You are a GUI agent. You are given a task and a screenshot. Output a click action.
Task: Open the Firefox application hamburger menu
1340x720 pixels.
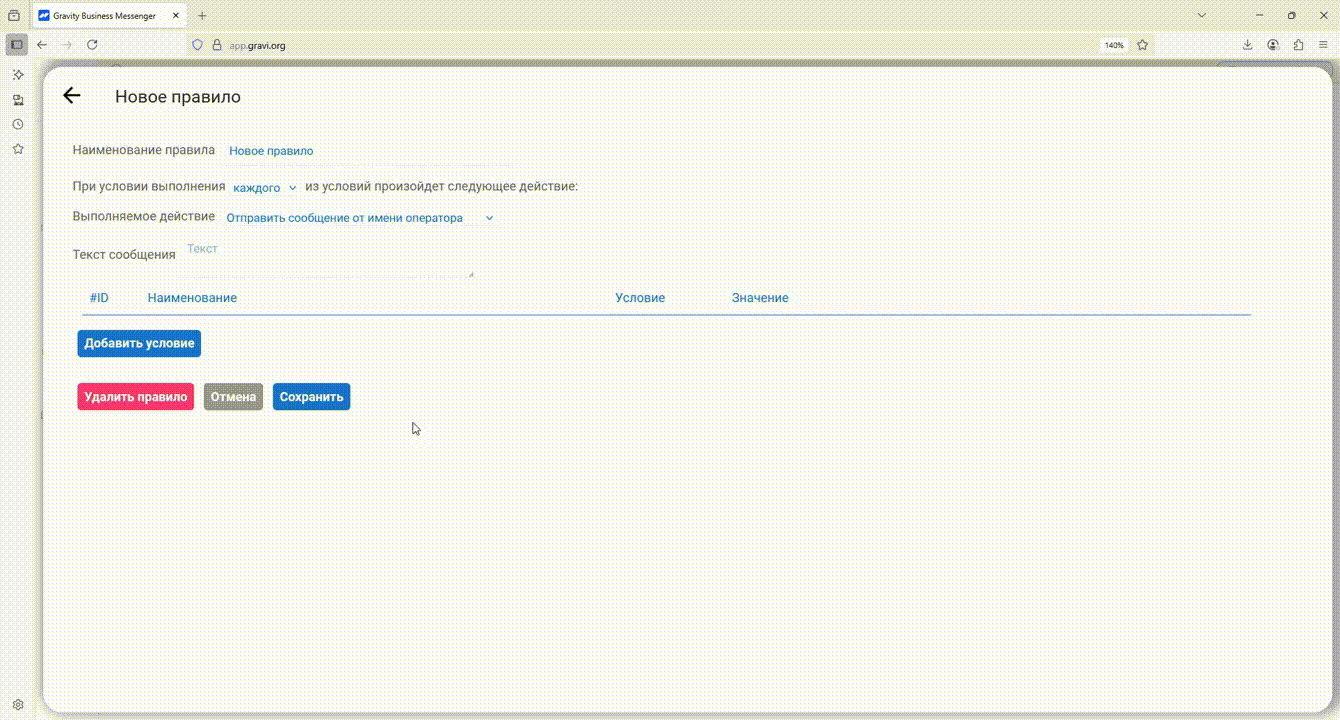(1323, 45)
